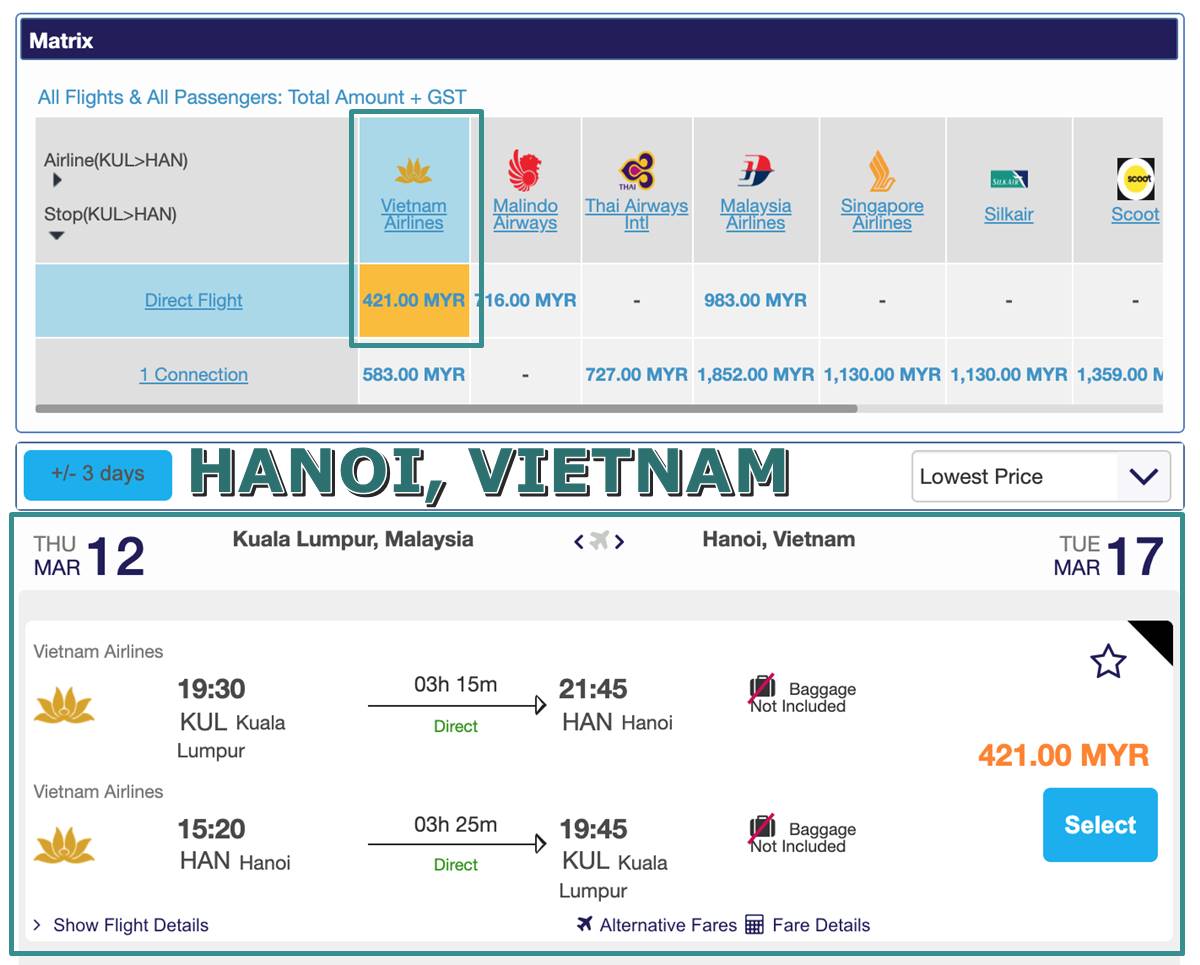Image resolution: width=1200 pixels, height=965 pixels.
Task: Click the 03h 15m flight duration
Action: pyautogui.click(x=456, y=685)
